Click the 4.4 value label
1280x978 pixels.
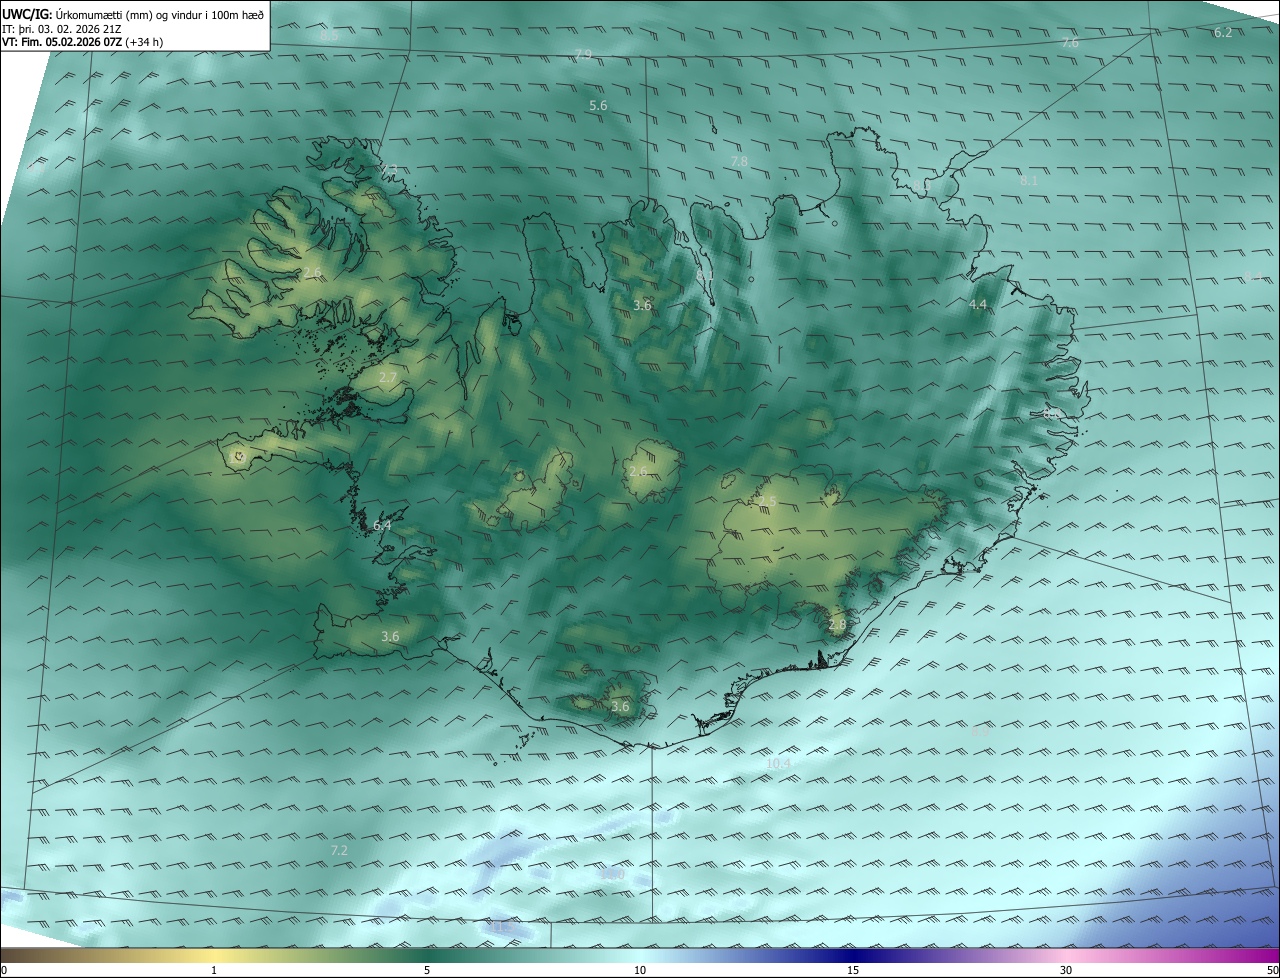click(x=978, y=304)
